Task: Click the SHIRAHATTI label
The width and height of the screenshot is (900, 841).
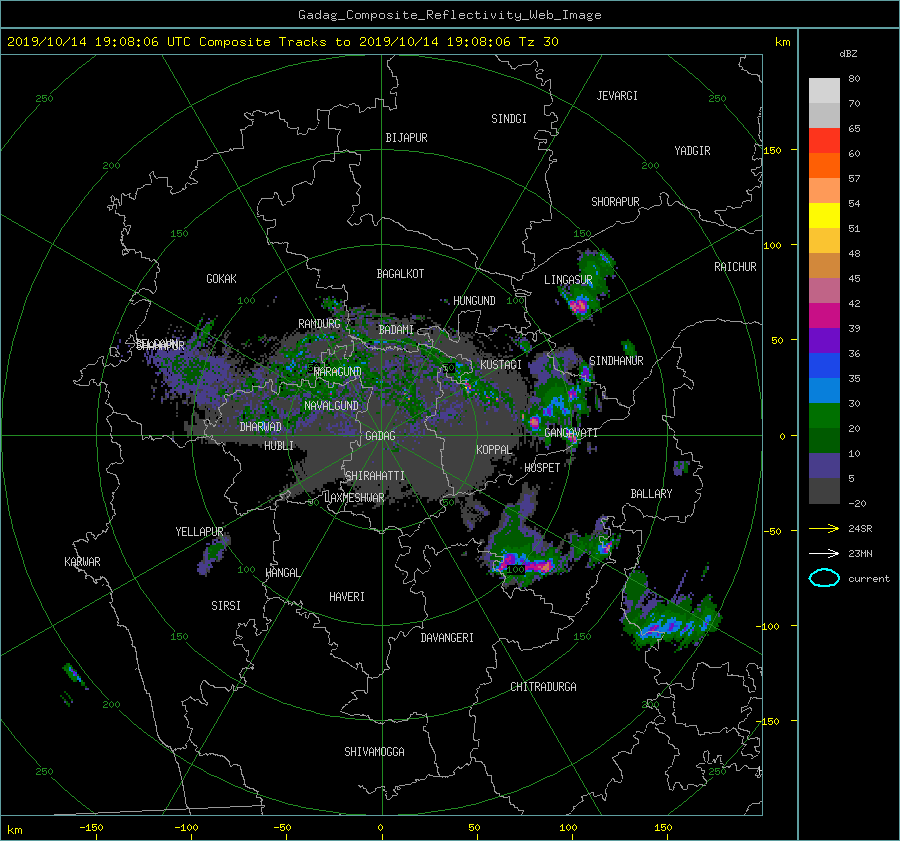Action: tap(375, 476)
